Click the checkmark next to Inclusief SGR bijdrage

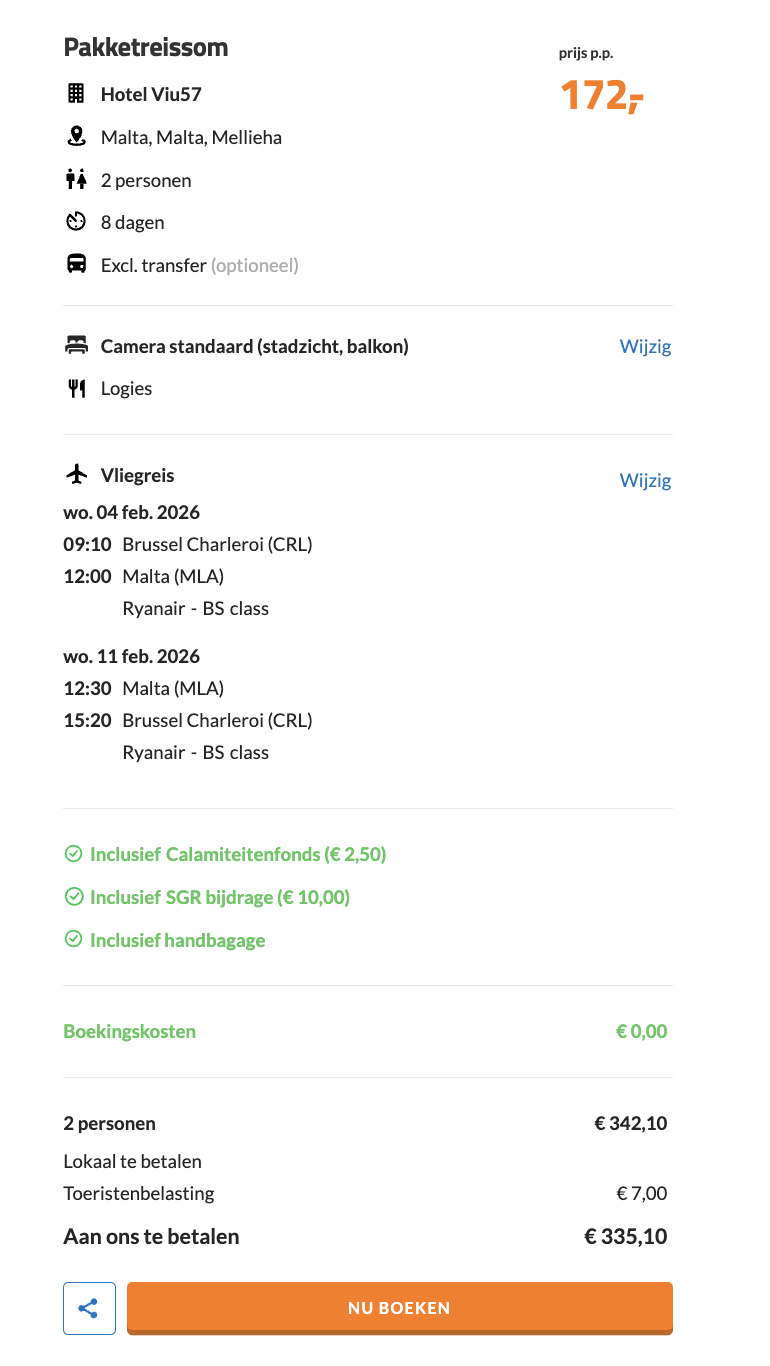click(73, 896)
